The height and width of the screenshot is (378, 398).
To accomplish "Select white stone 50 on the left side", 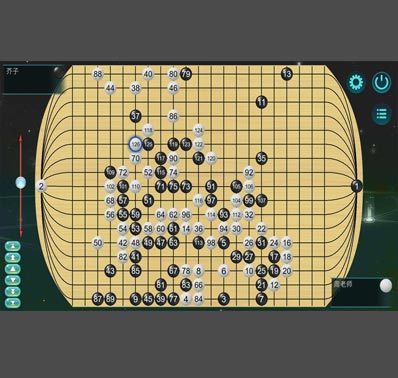I will 97,243.
